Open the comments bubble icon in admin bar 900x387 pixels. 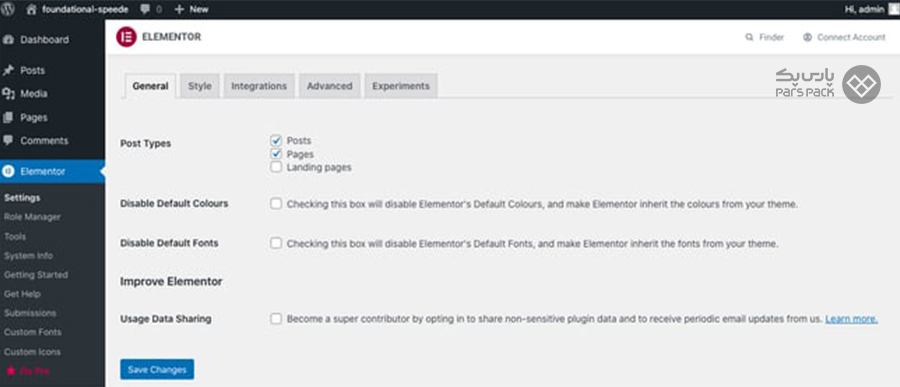click(x=145, y=10)
